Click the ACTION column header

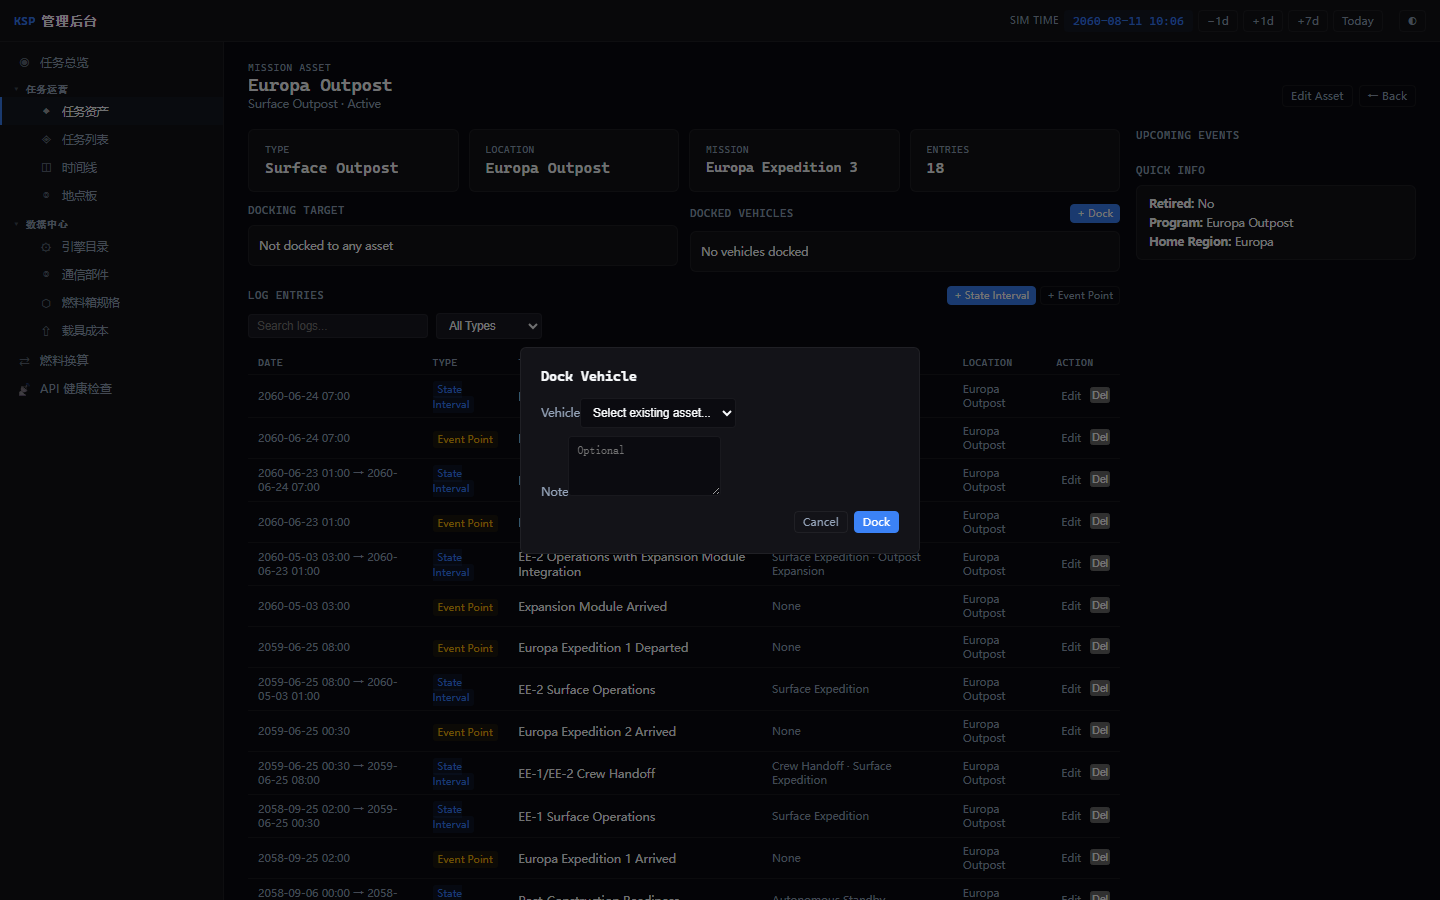point(1075,363)
